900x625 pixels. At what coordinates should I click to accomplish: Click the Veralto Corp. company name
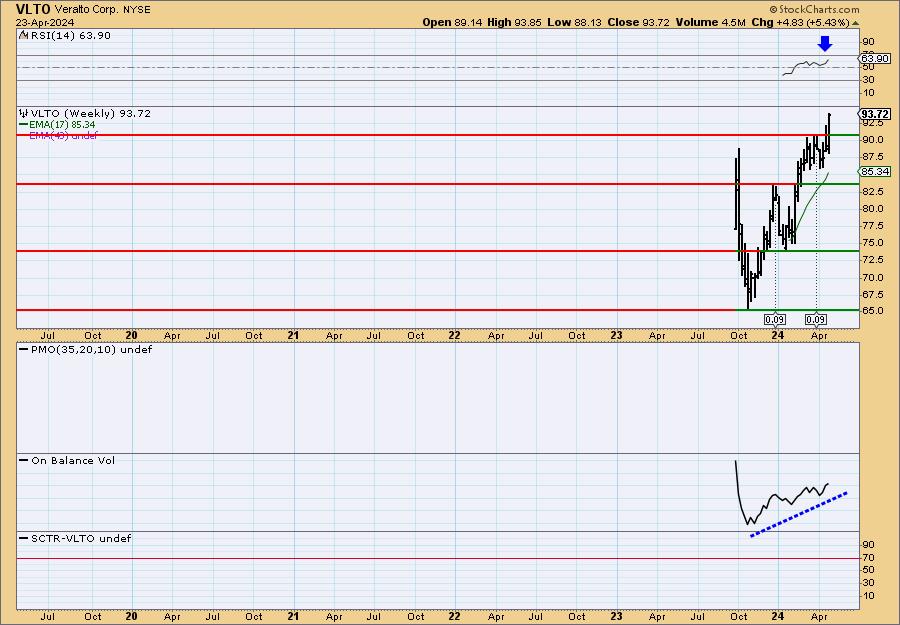87,9
